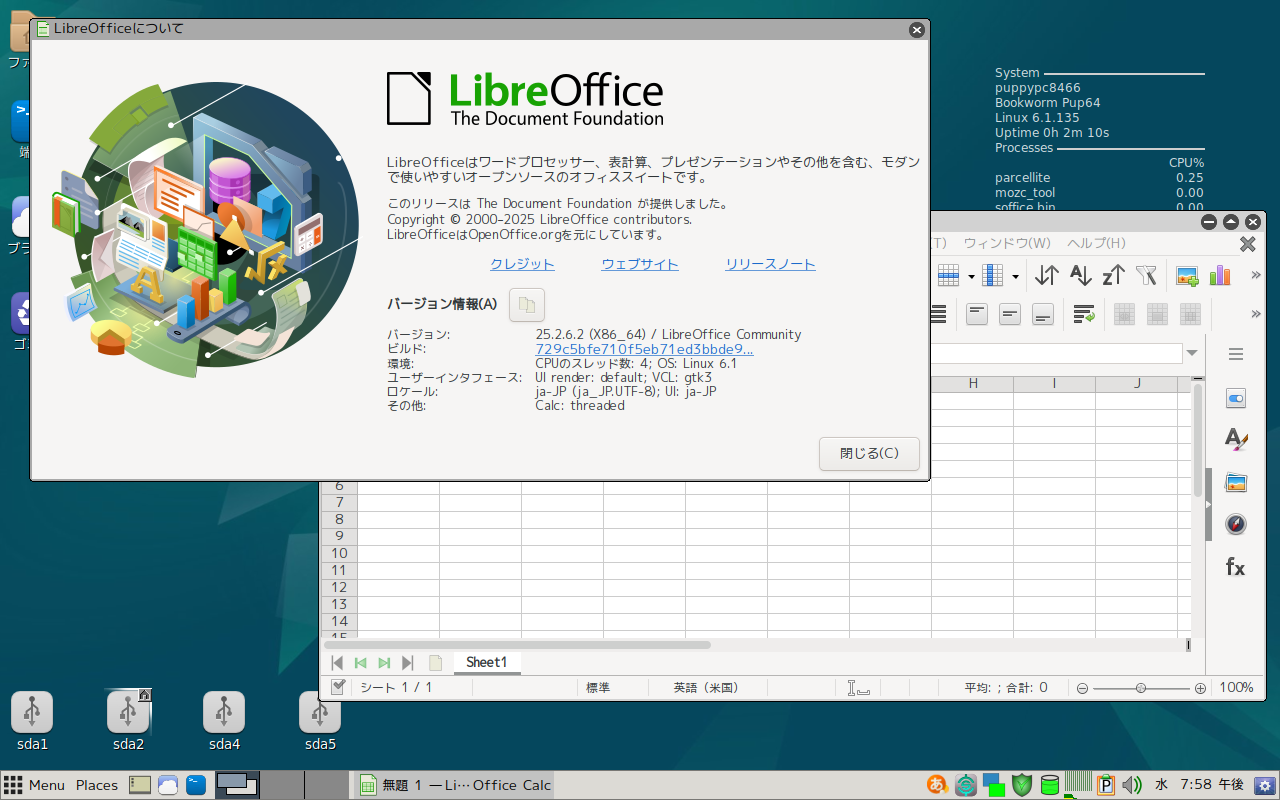The width and height of the screenshot is (1280, 800).
Task: Click the row insert table icon in Calc
Action: pos(947,275)
